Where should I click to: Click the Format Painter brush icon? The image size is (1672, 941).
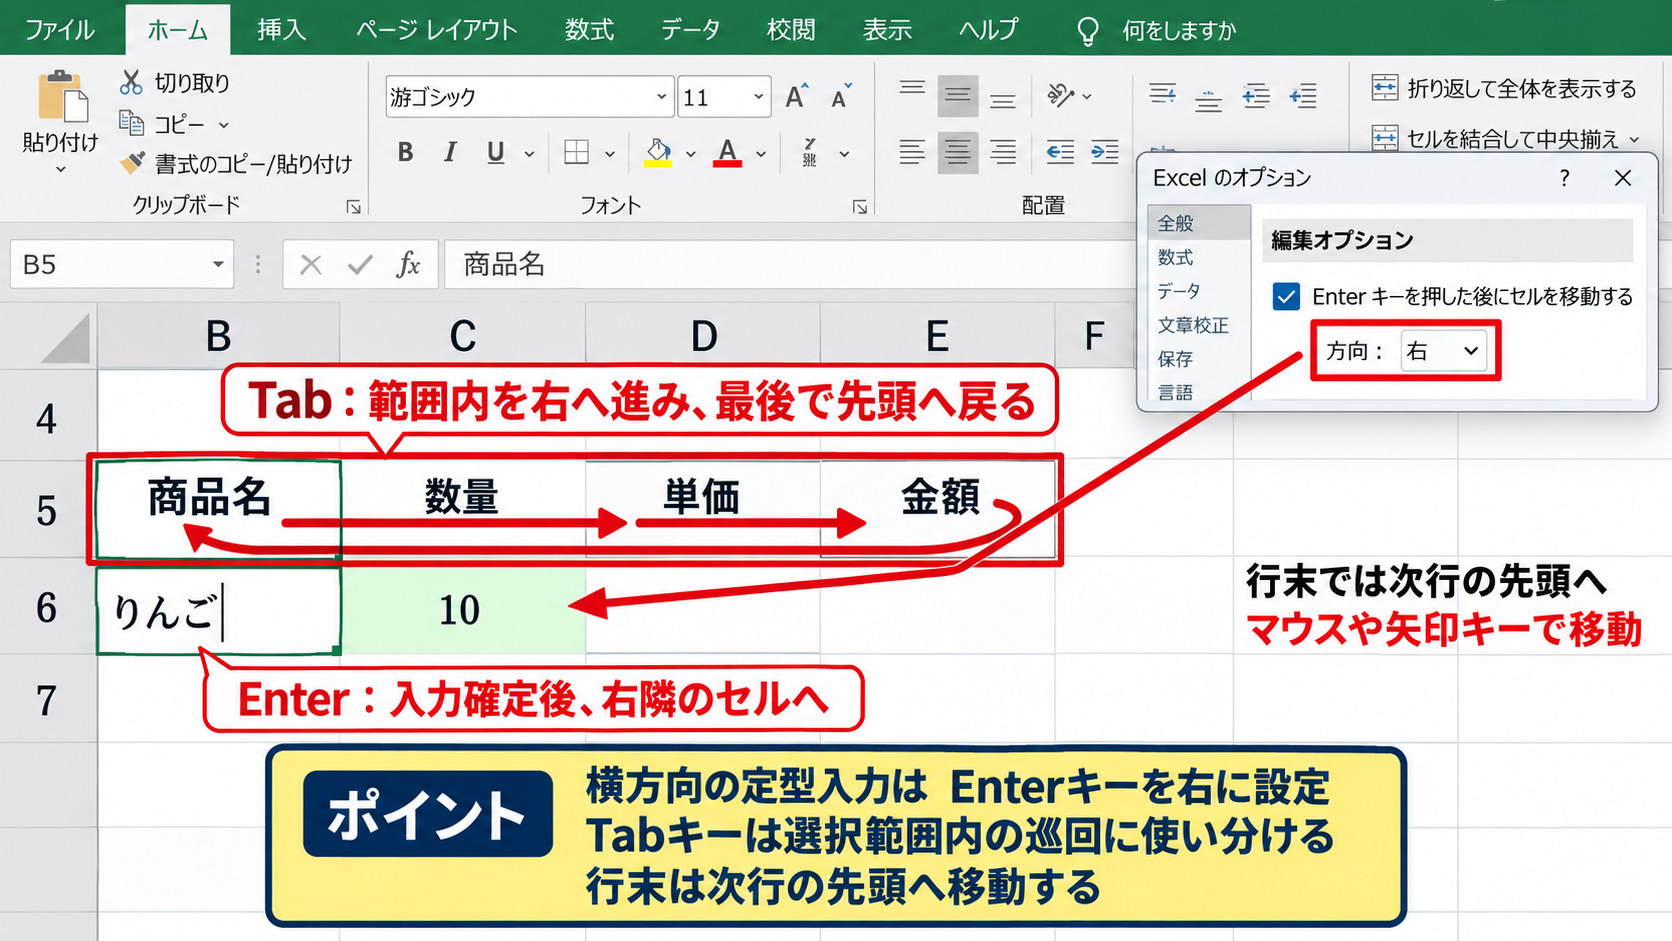[131, 162]
